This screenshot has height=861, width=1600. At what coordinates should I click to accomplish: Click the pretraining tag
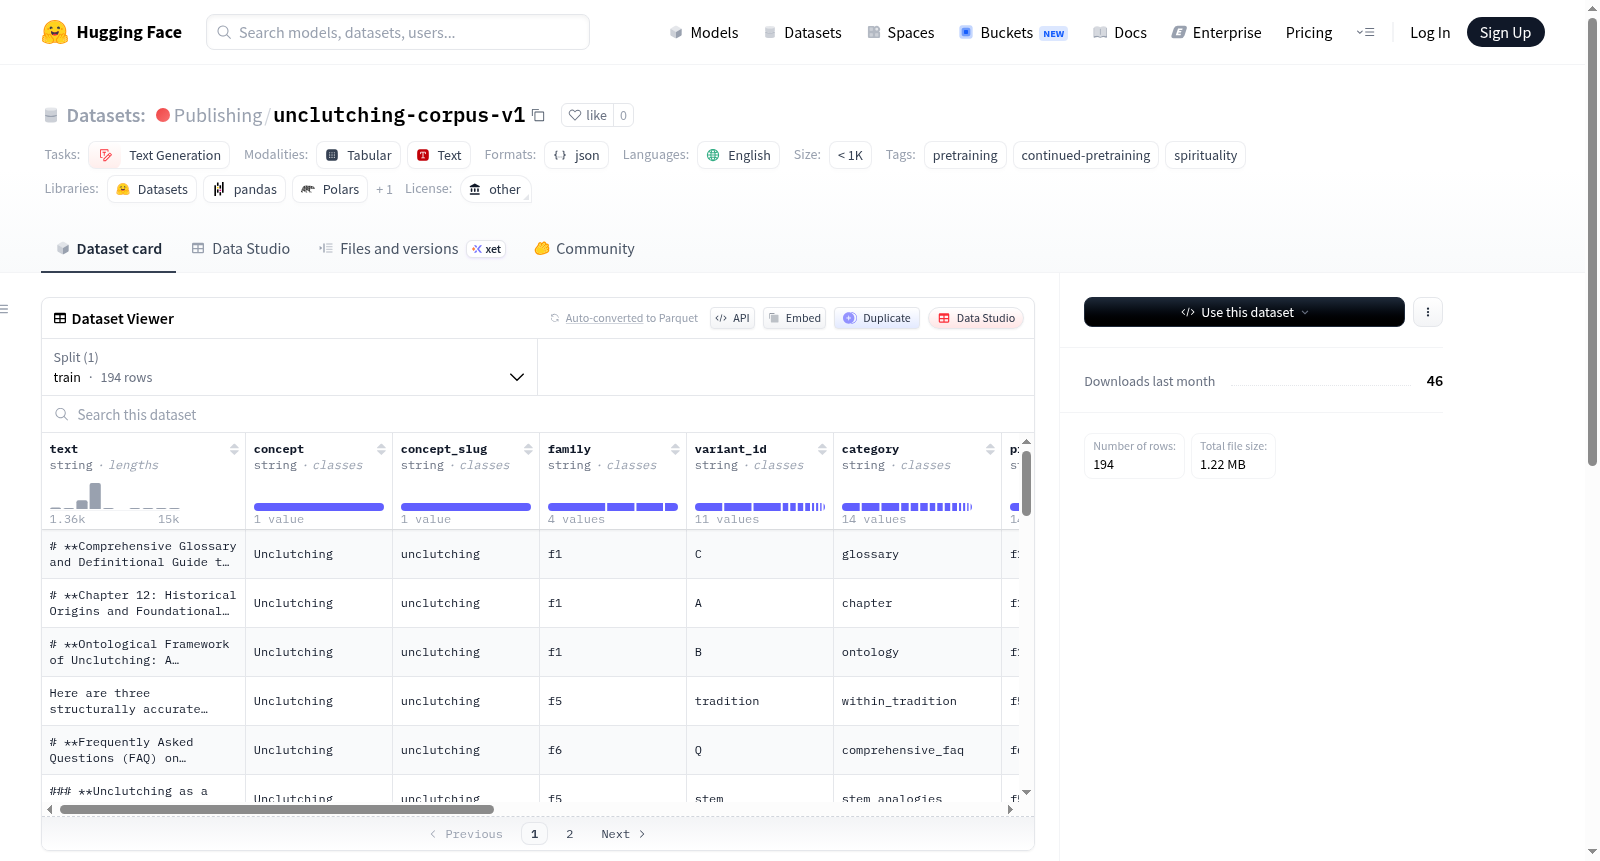[965, 155]
